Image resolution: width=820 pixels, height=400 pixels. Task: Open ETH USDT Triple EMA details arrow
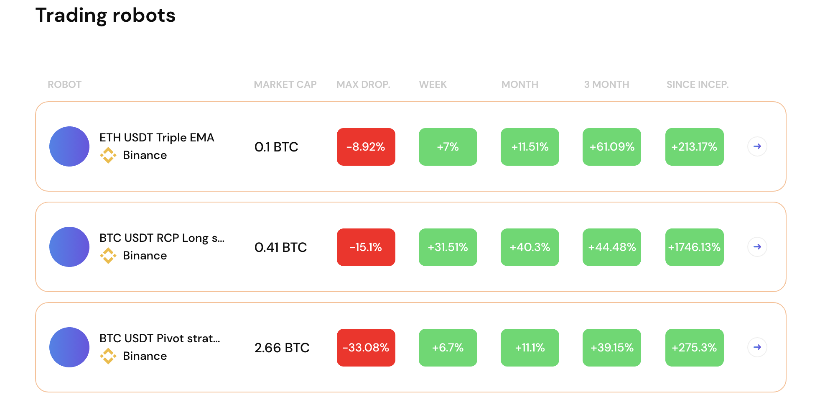[x=757, y=147]
